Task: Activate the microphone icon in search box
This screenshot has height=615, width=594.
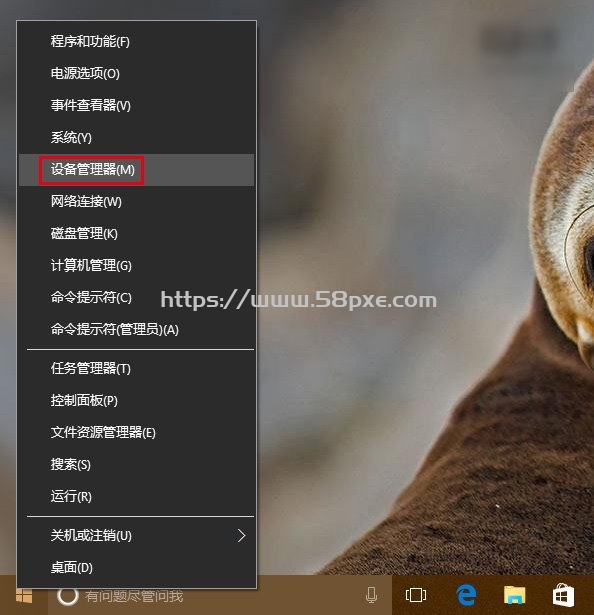Action: point(371,595)
